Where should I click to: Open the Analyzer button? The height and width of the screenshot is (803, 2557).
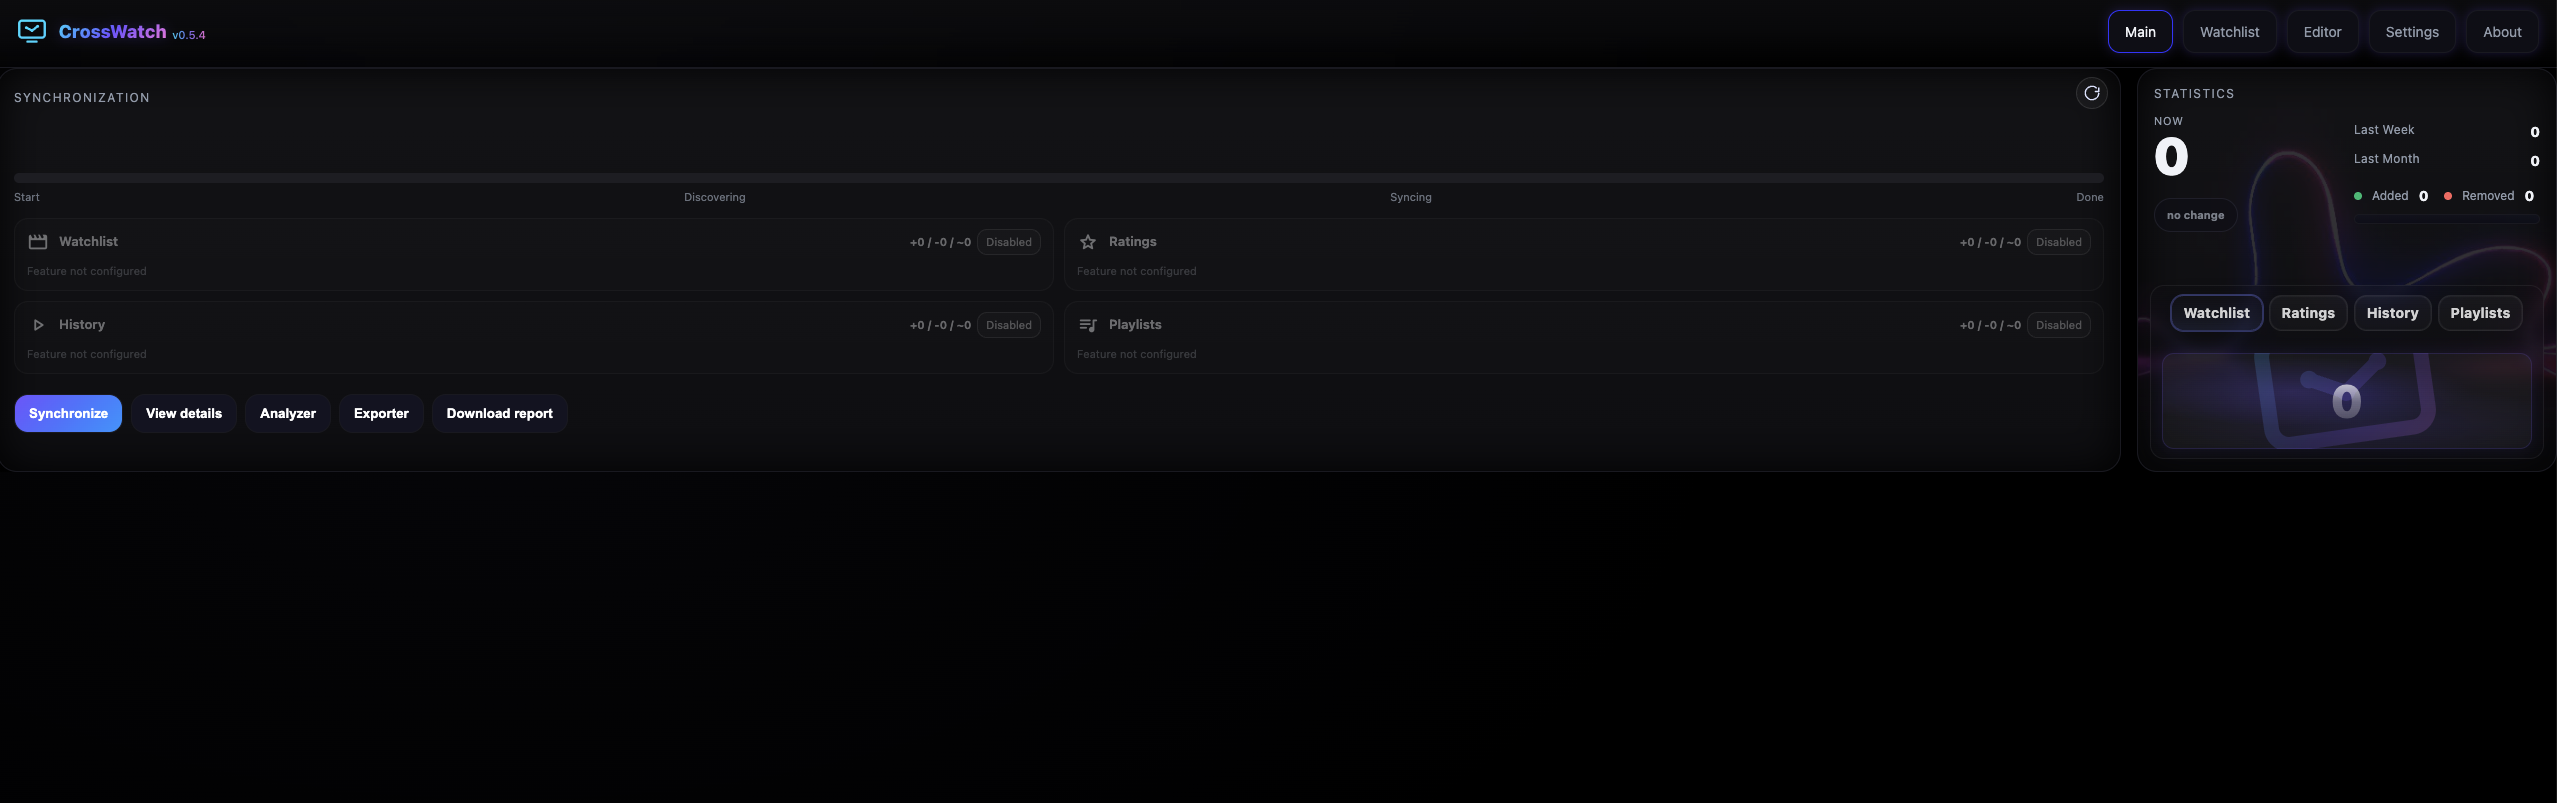[x=287, y=413]
